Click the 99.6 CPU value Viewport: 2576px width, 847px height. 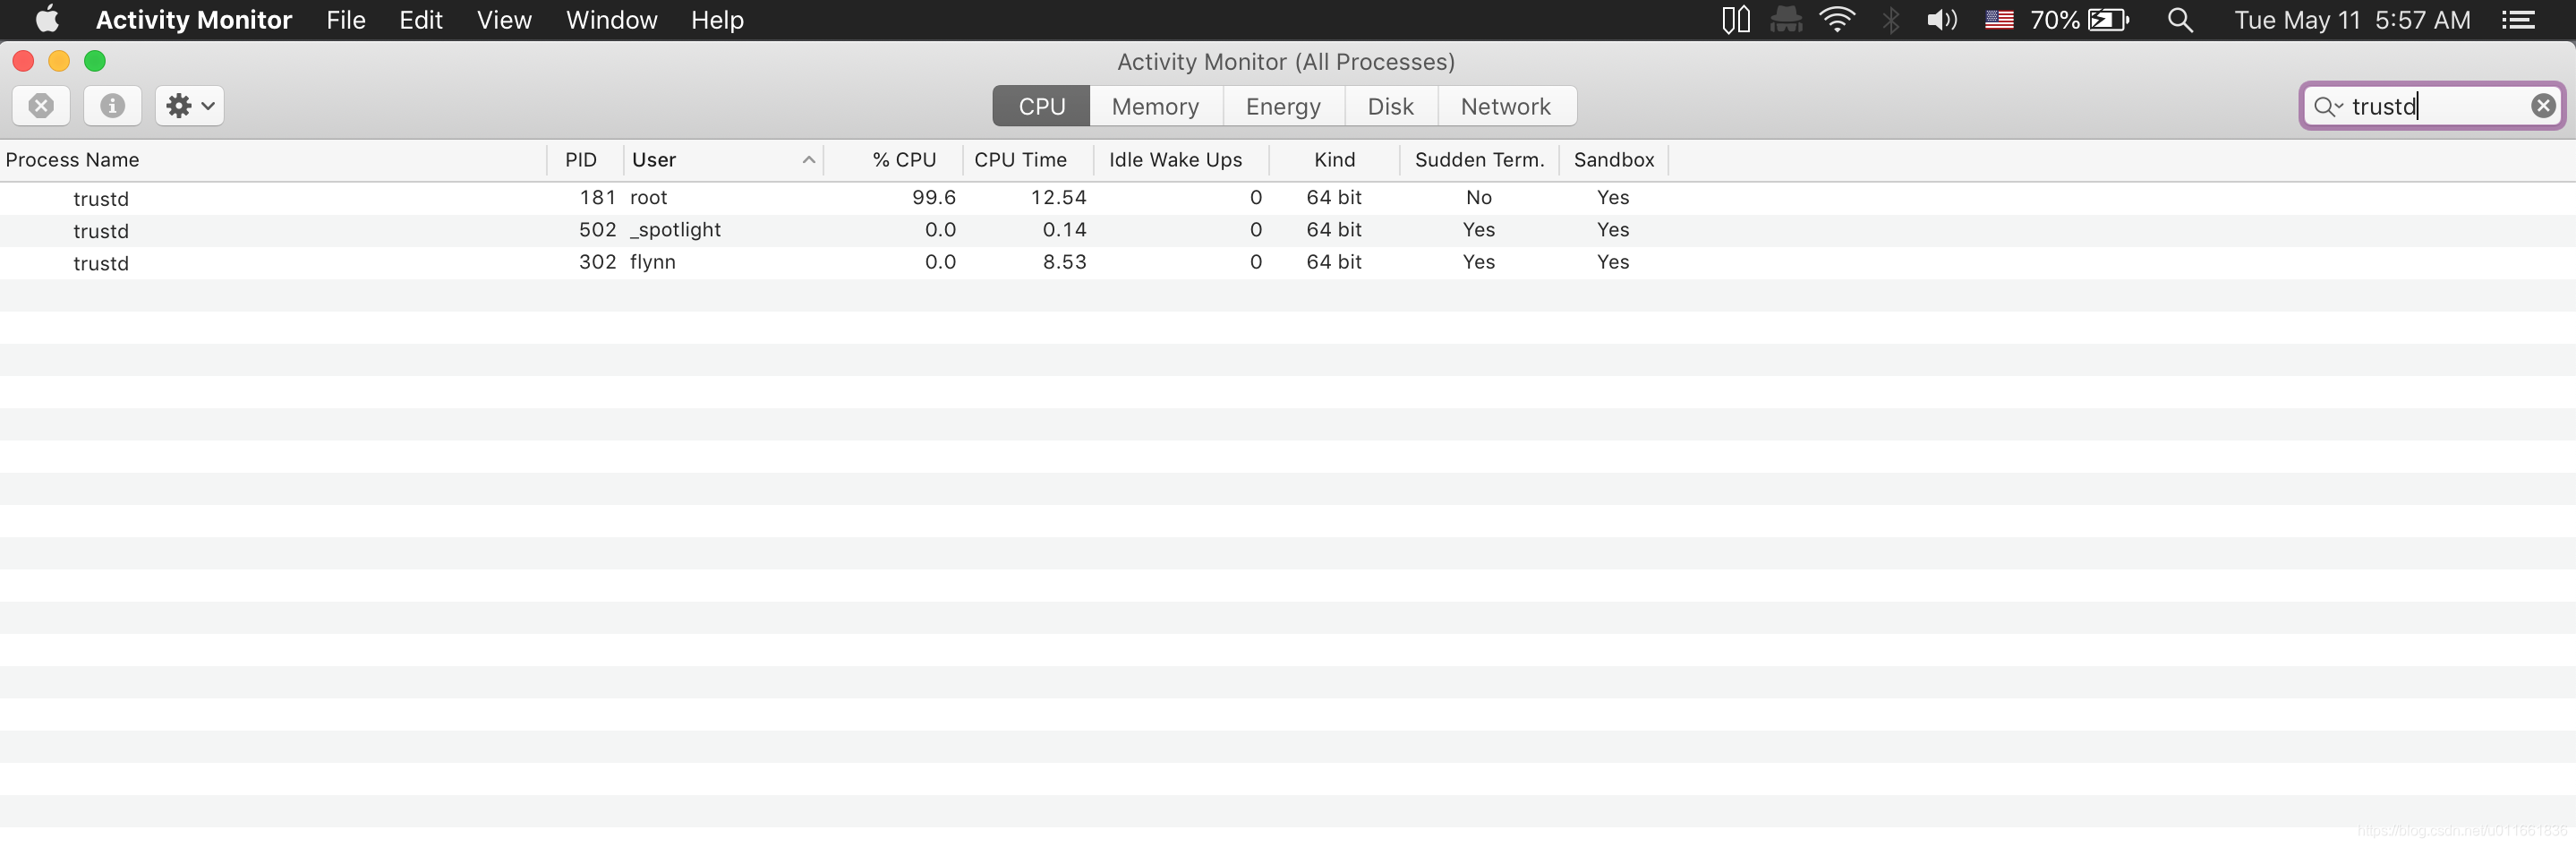(933, 198)
